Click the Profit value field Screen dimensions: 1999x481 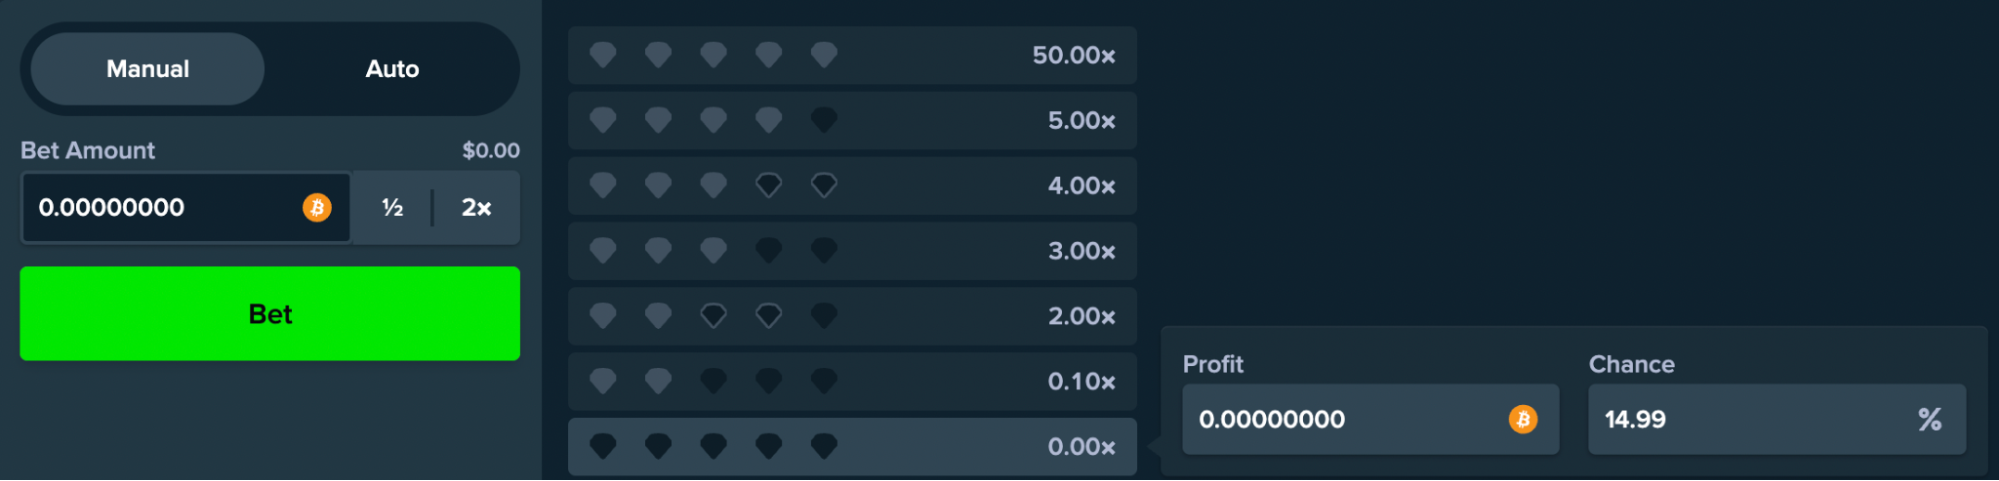pyautogui.click(x=1340, y=420)
